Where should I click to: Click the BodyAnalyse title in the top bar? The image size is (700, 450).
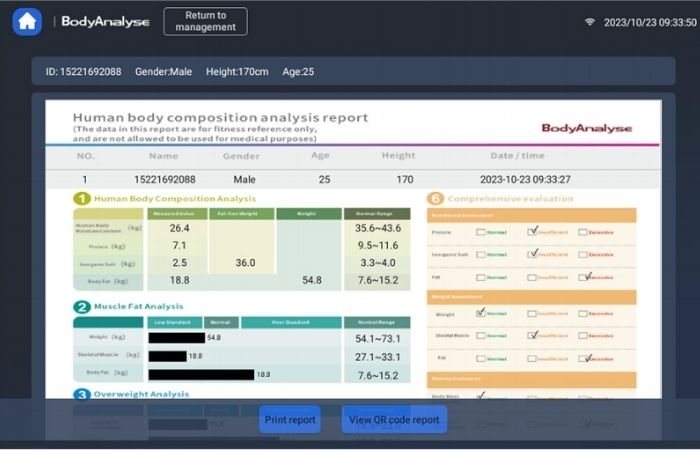pos(105,21)
